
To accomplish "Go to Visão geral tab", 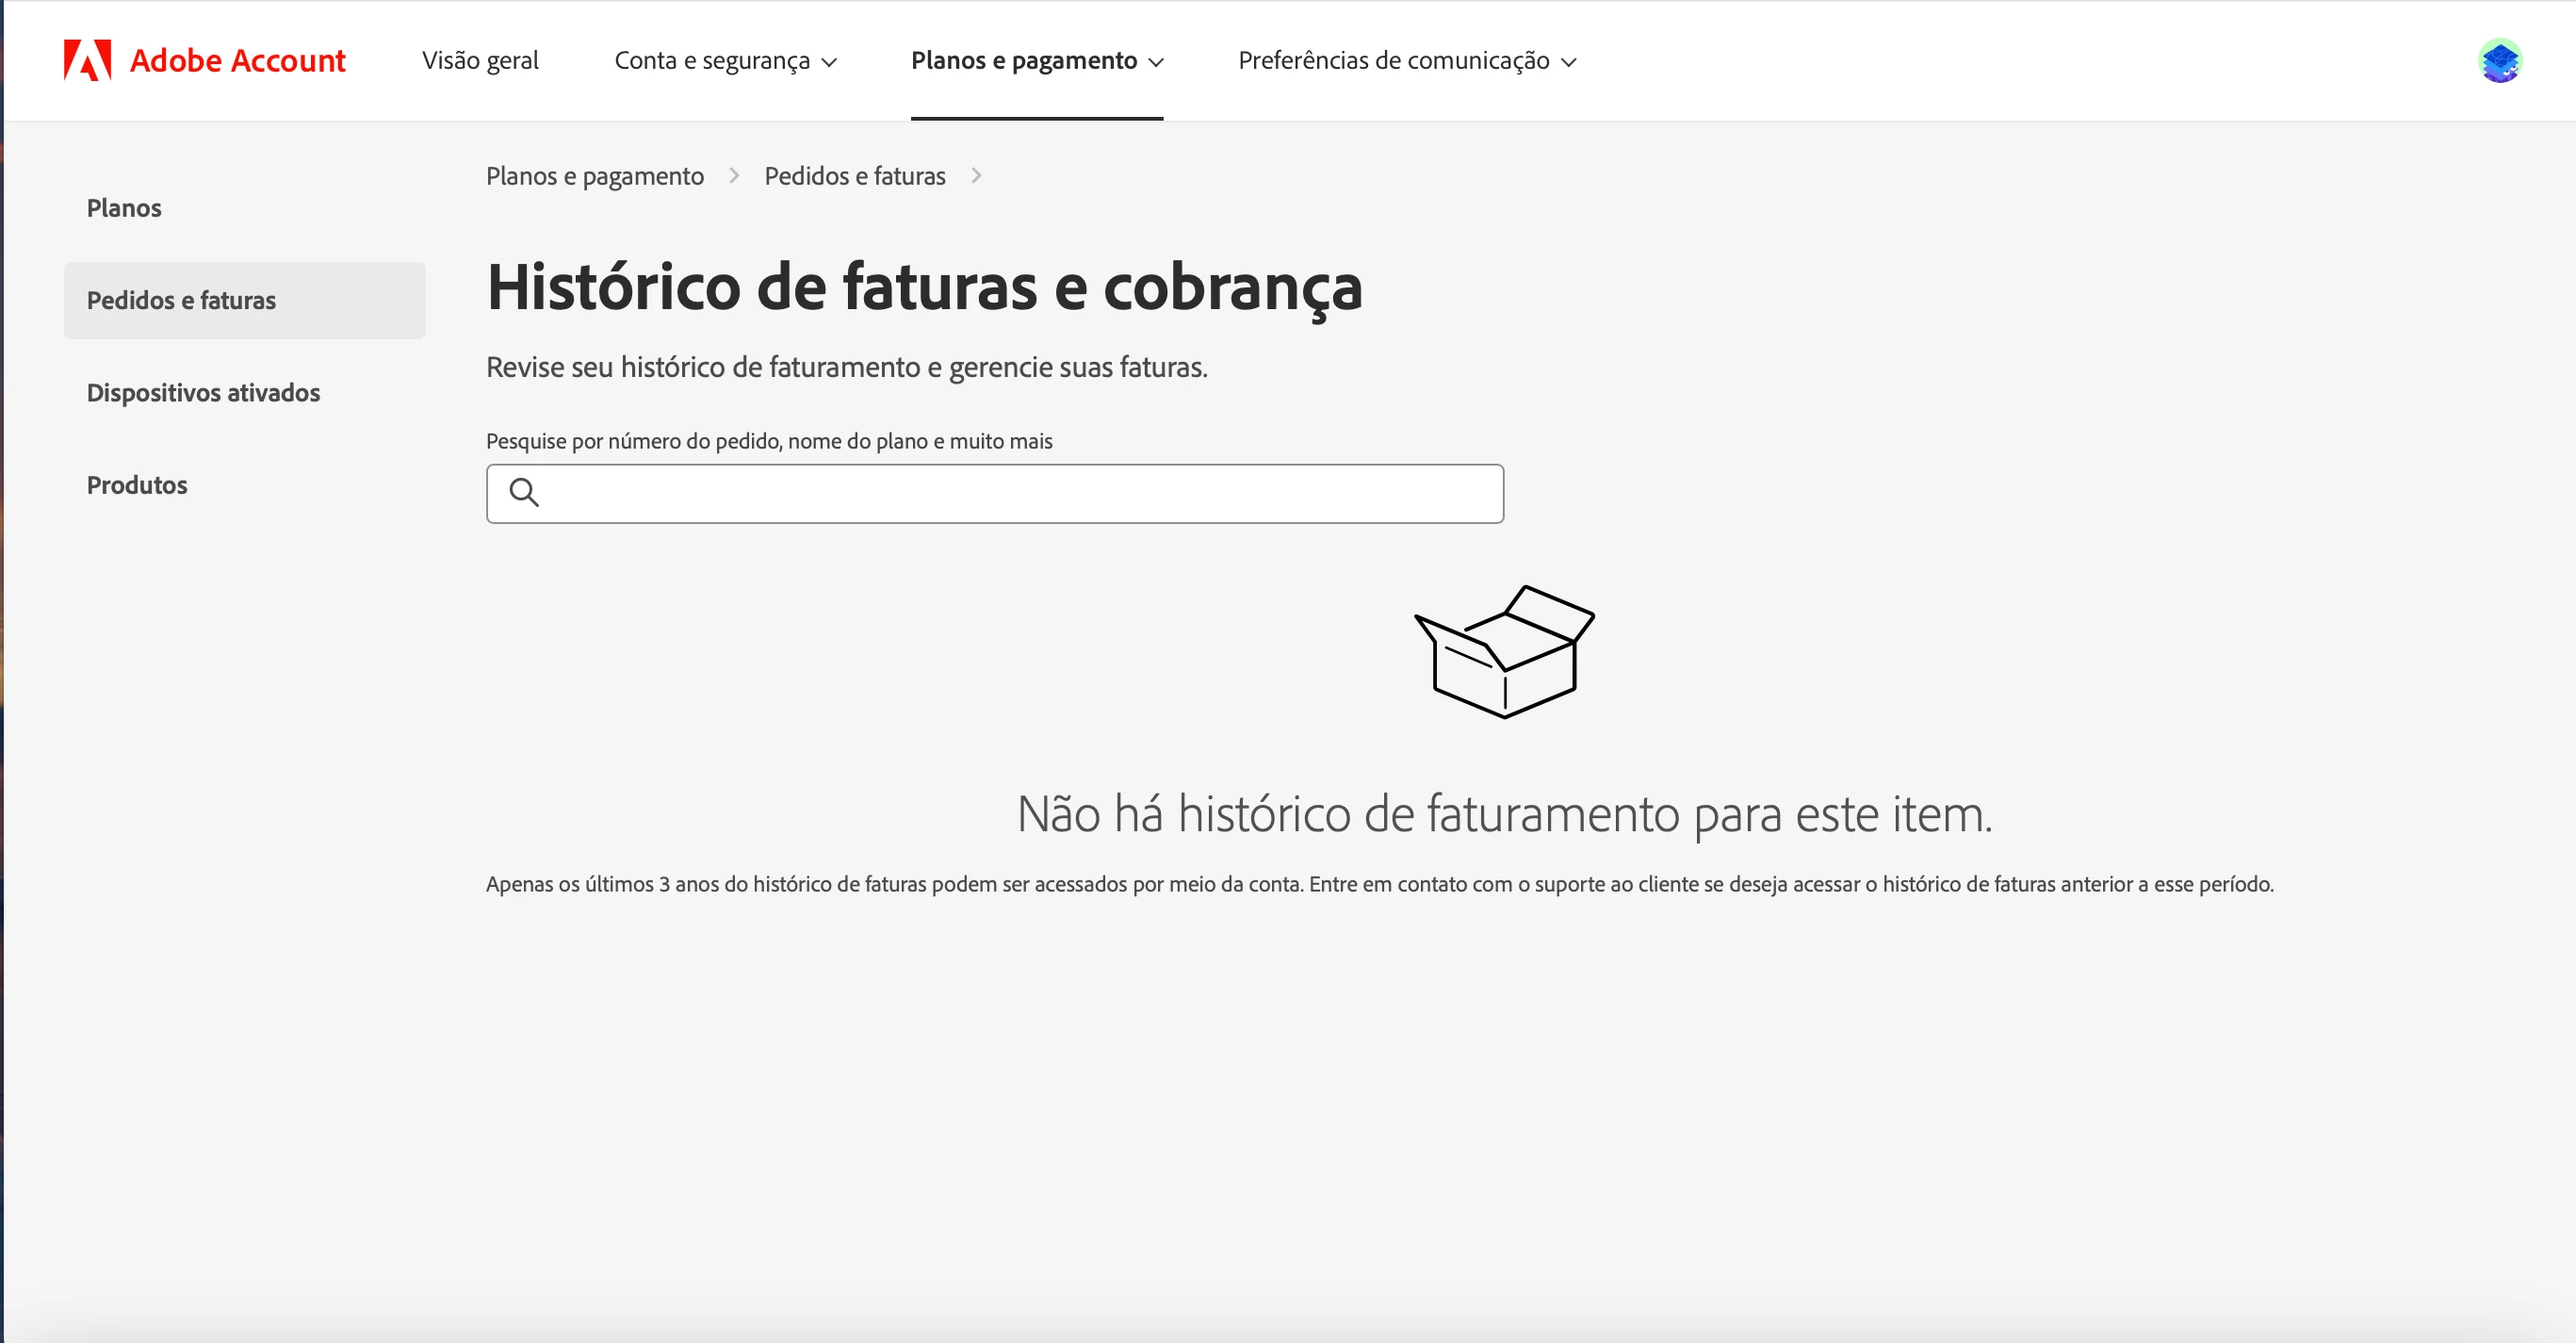I will point(480,60).
